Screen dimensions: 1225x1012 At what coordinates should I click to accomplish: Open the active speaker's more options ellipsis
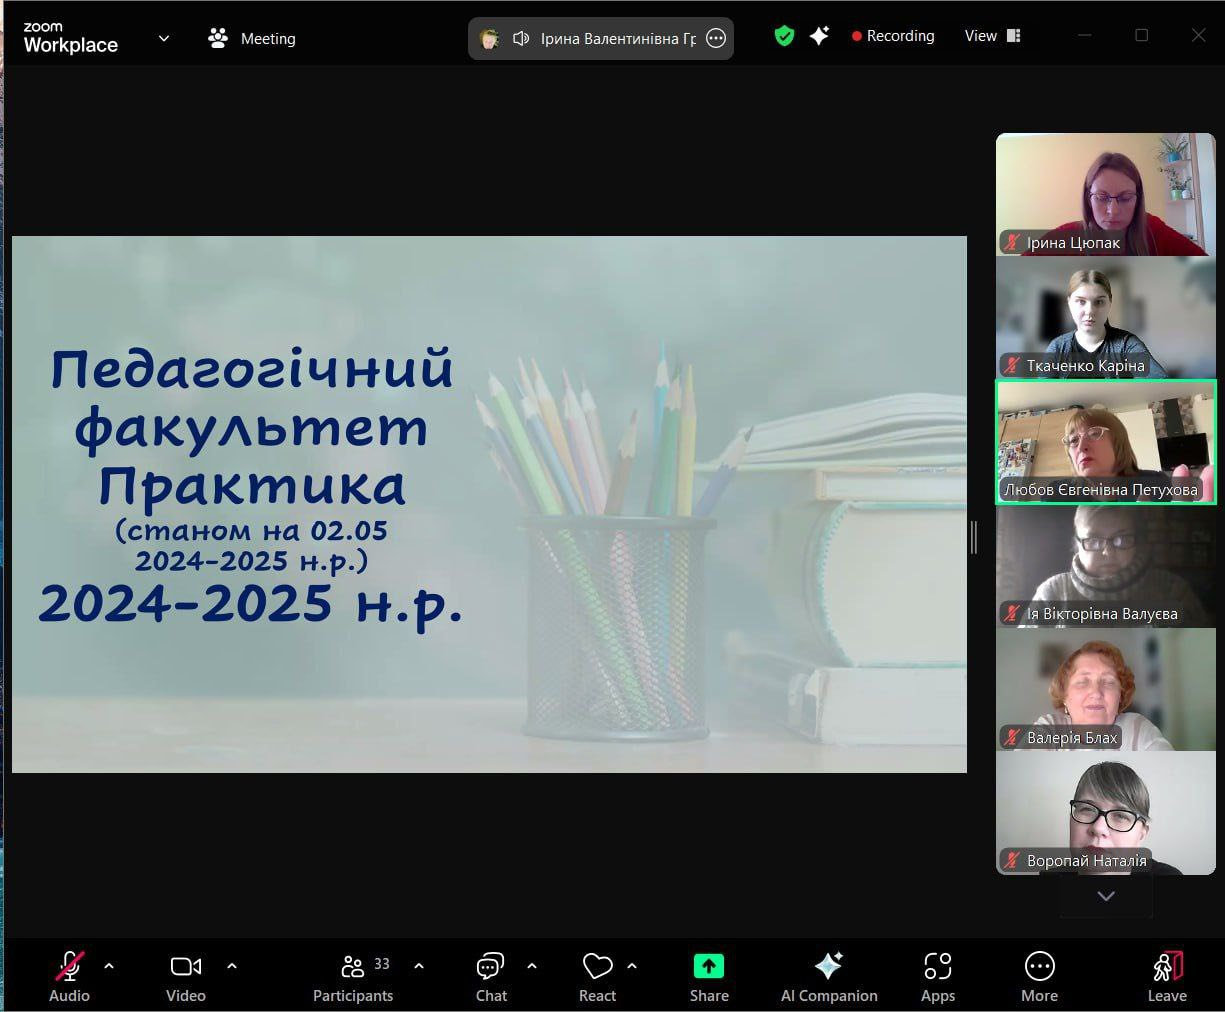tap(716, 39)
